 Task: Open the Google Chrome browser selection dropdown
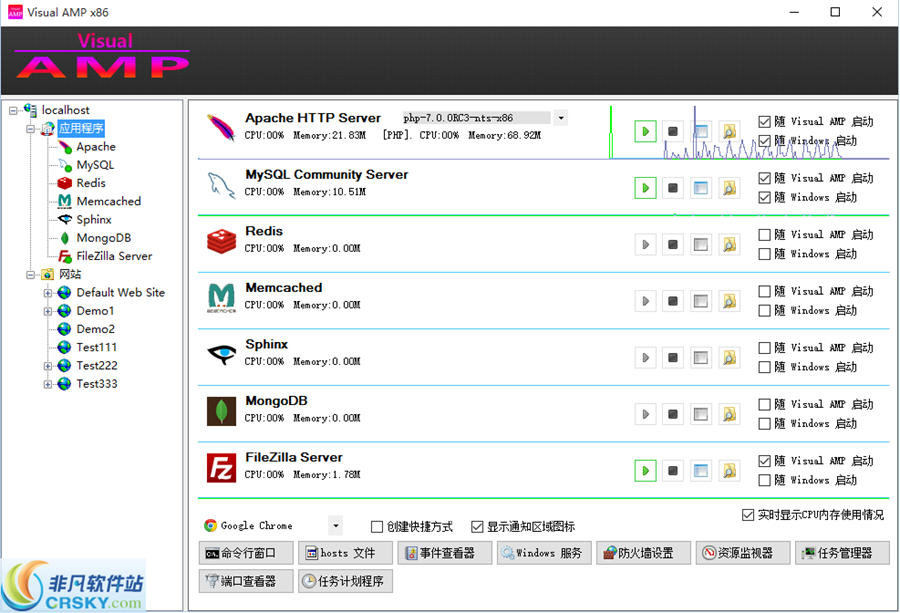(335, 525)
